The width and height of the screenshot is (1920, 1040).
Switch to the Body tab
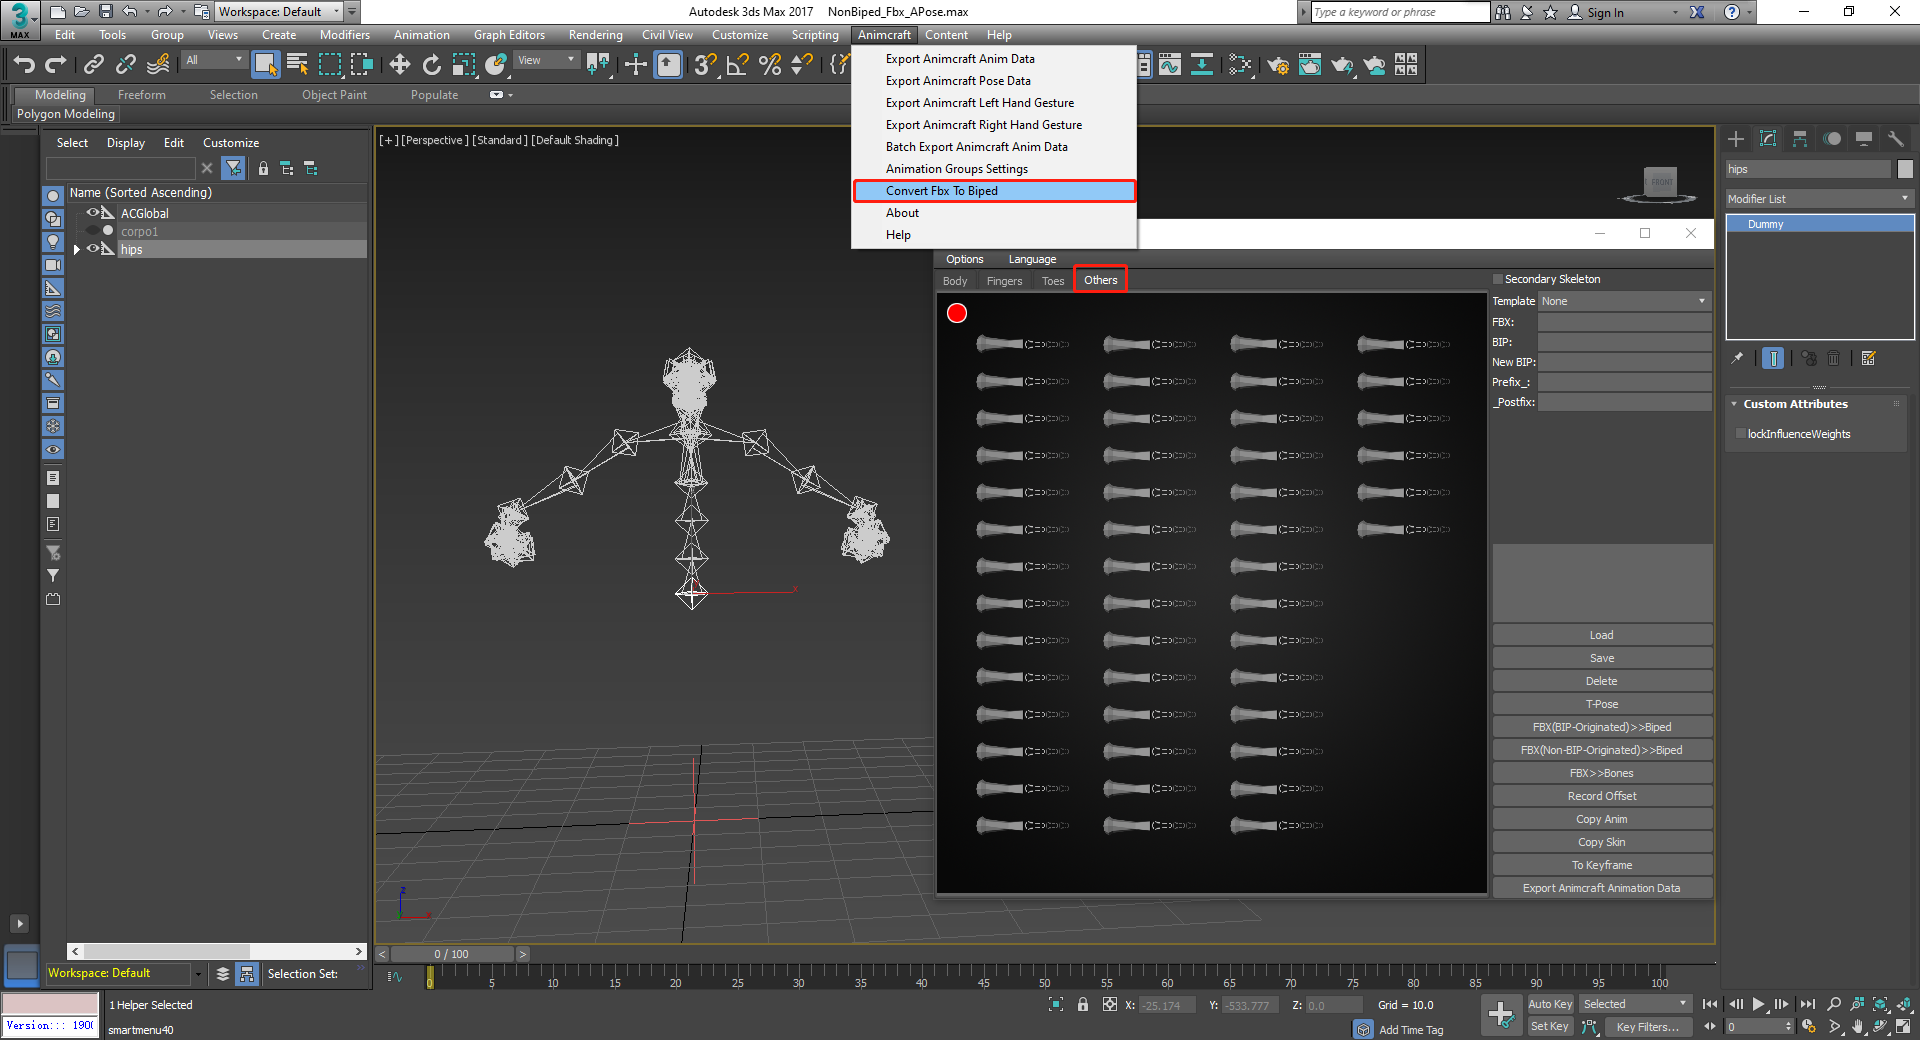955,281
